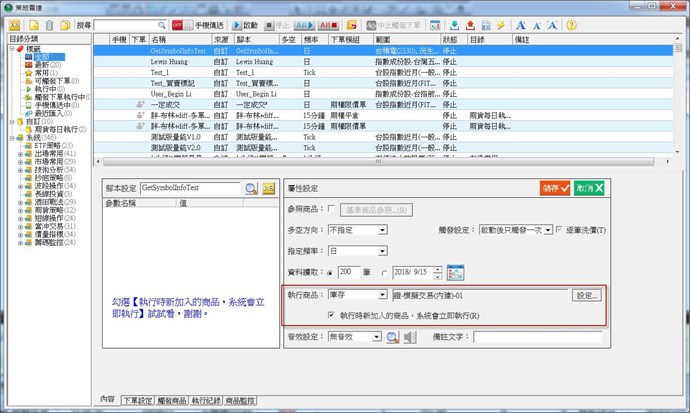Uncheck 執行時新加入的商品 auto-execute checkbox
This screenshot has width=690, height=413.
pyautogui.click(x=333, y=315)
